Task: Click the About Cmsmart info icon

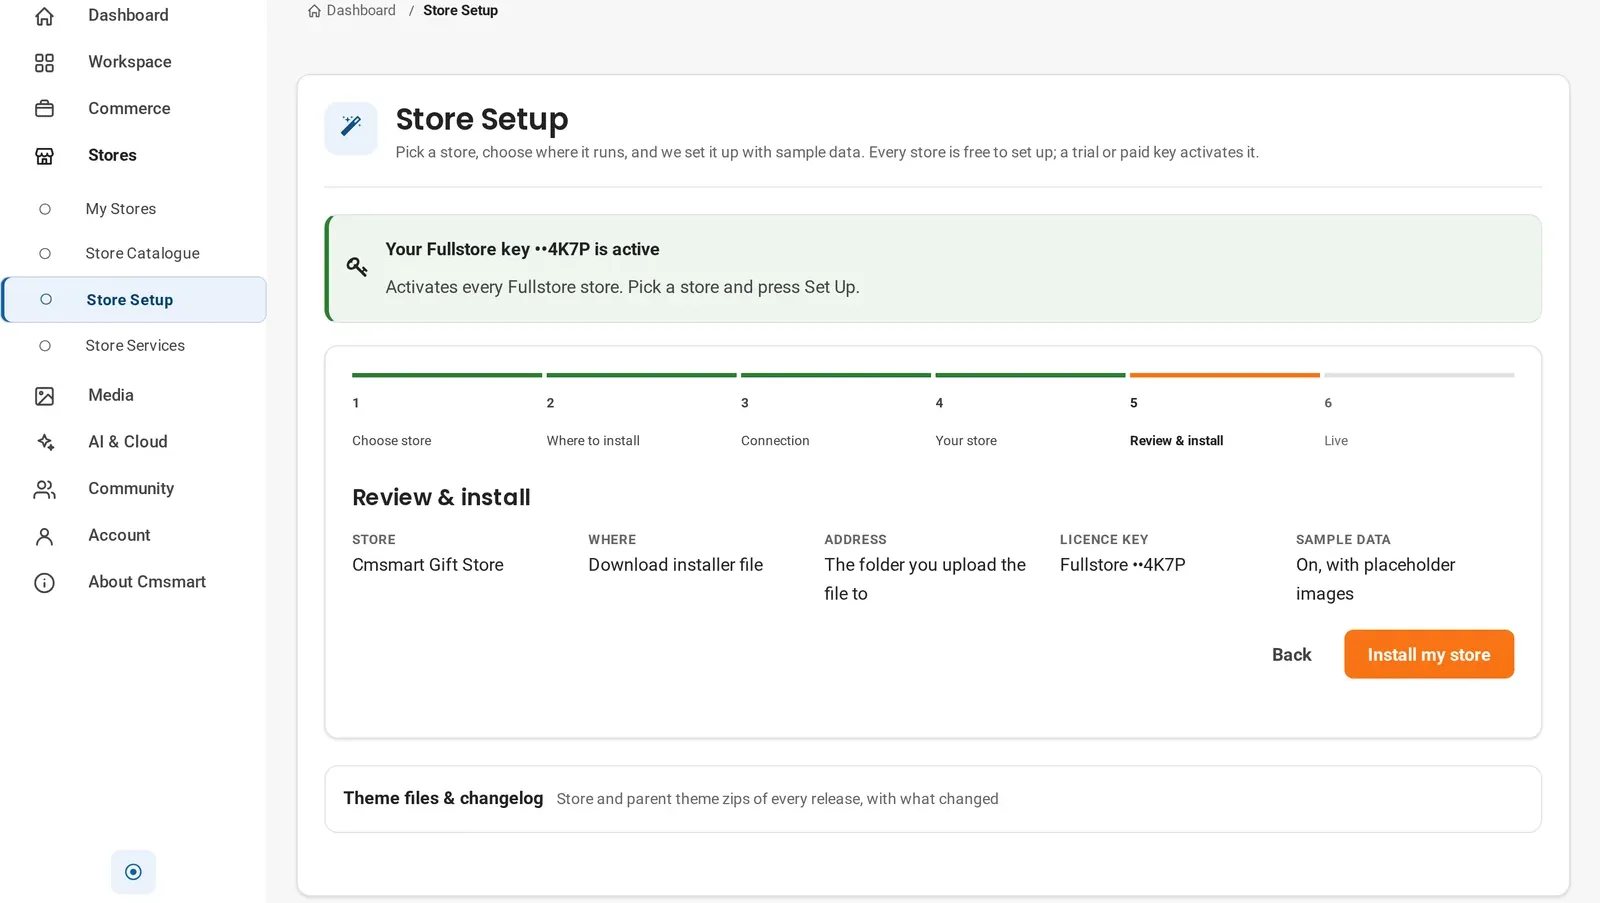Action: 44,582
